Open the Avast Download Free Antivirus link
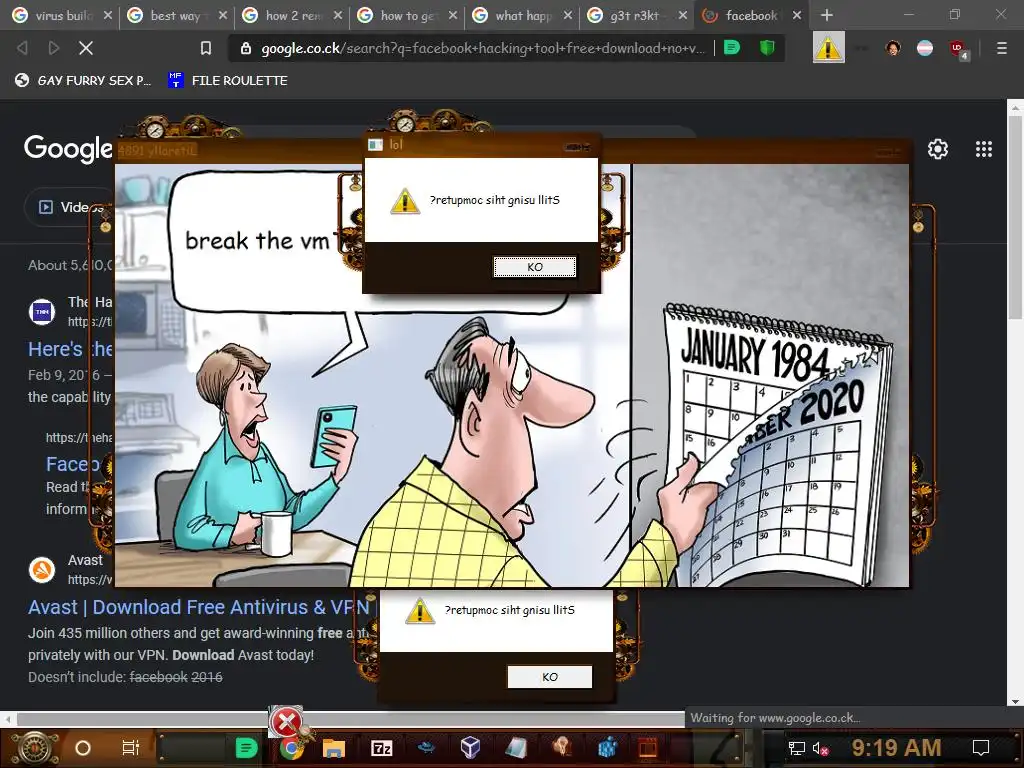The image size is (1024, 768). point(198,607)
